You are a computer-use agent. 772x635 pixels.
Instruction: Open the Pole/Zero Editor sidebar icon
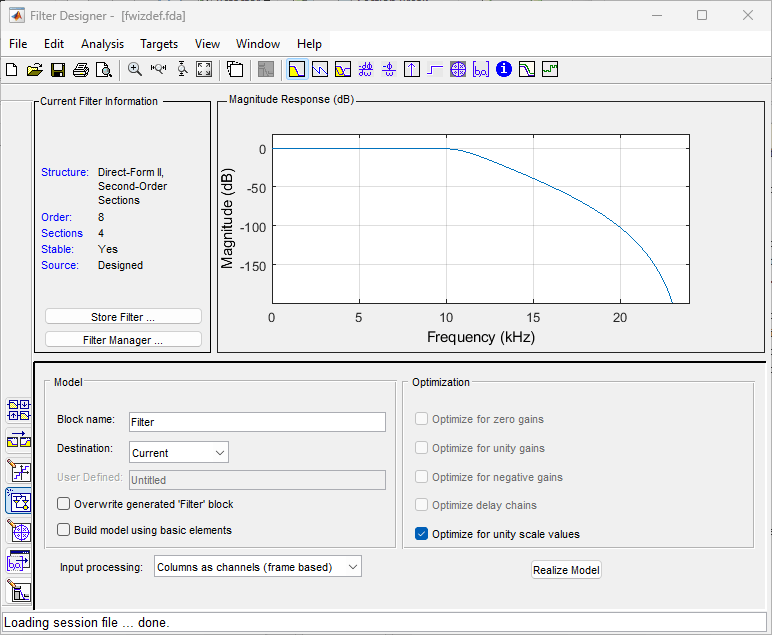[x=19, y=530]
